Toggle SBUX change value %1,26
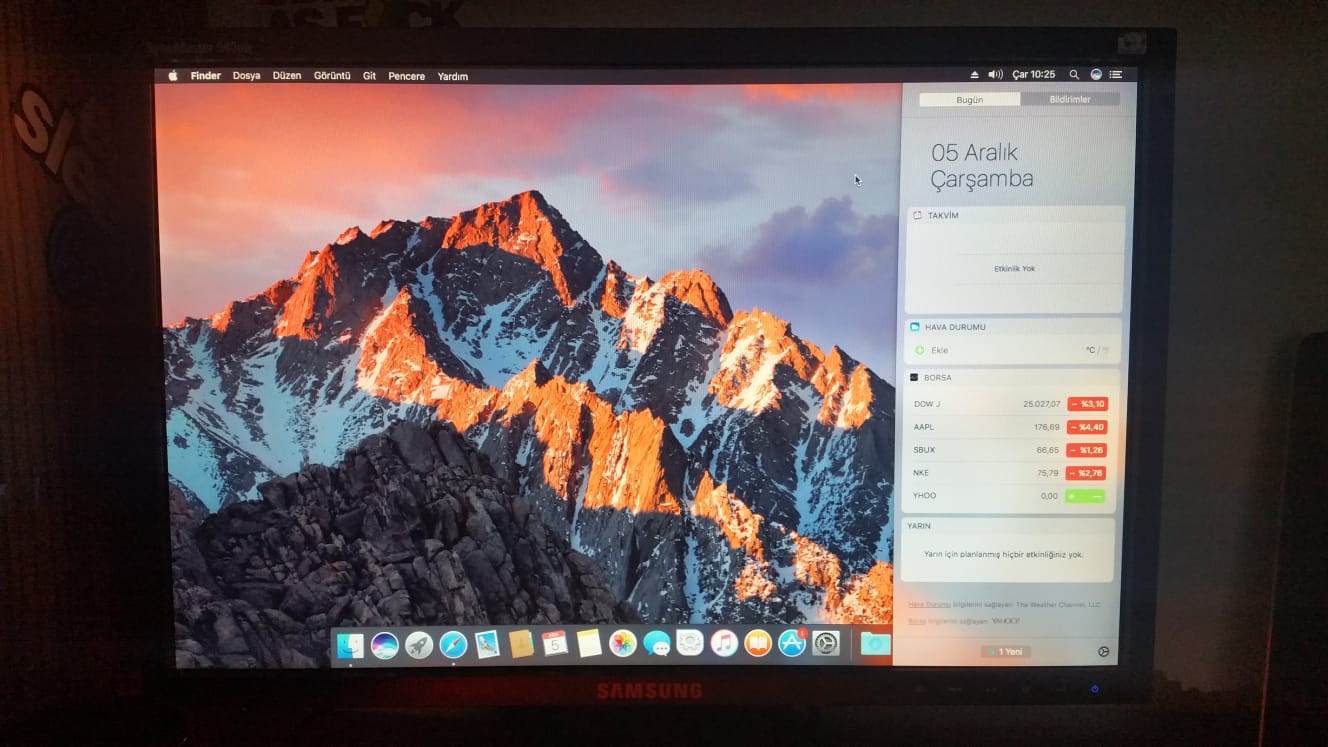Screen dimensions: 1328x747 1086,450
